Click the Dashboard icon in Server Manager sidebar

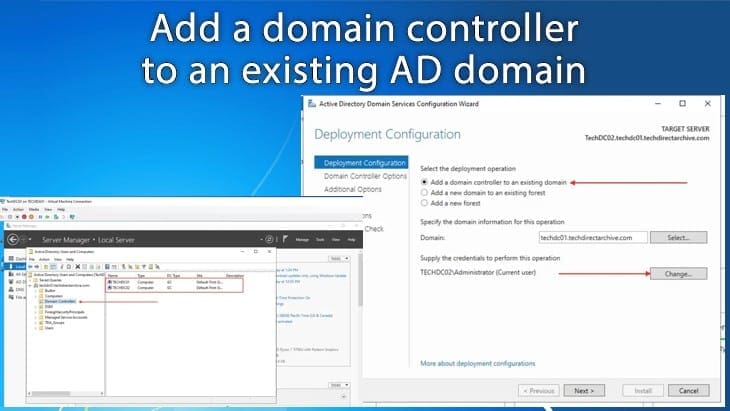tap(11, 258)
